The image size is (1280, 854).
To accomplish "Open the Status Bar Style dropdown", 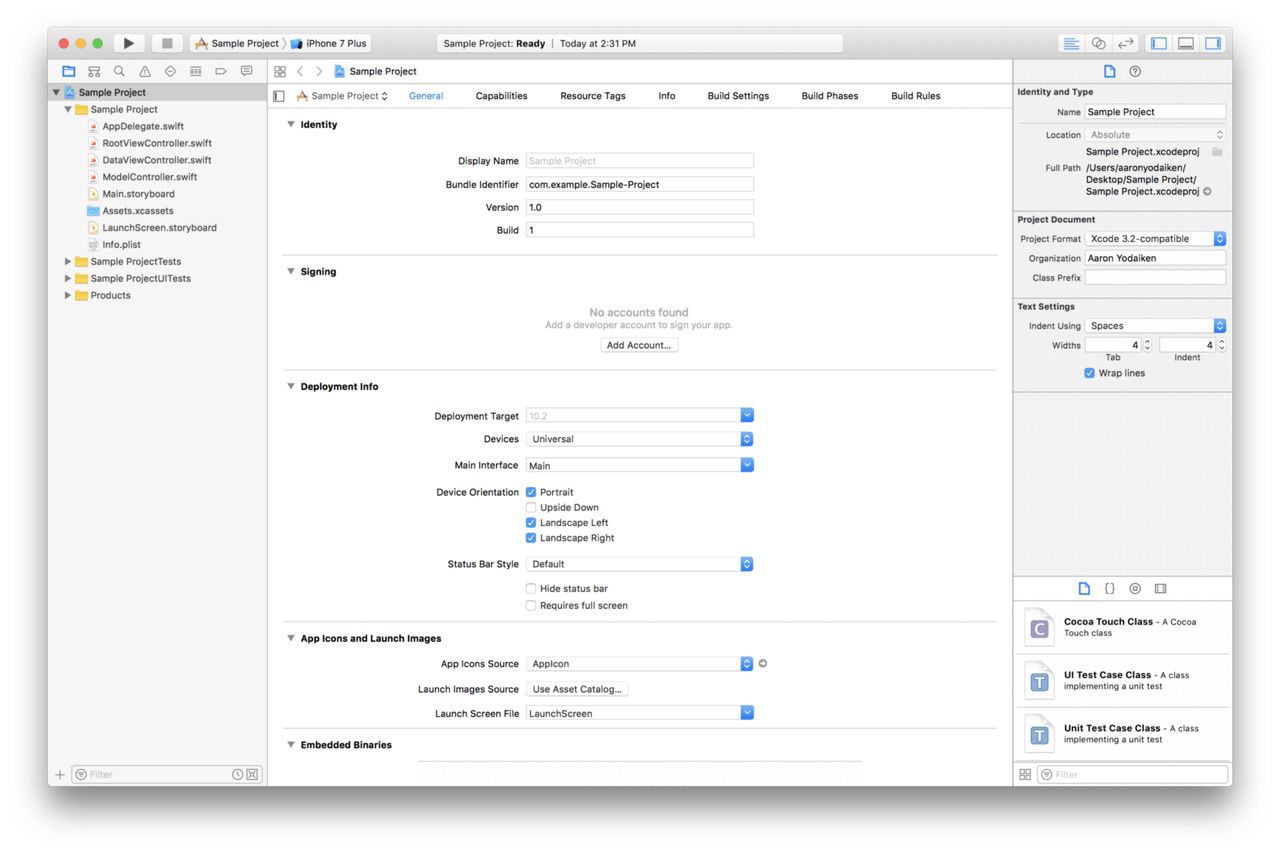I will 639,564.
